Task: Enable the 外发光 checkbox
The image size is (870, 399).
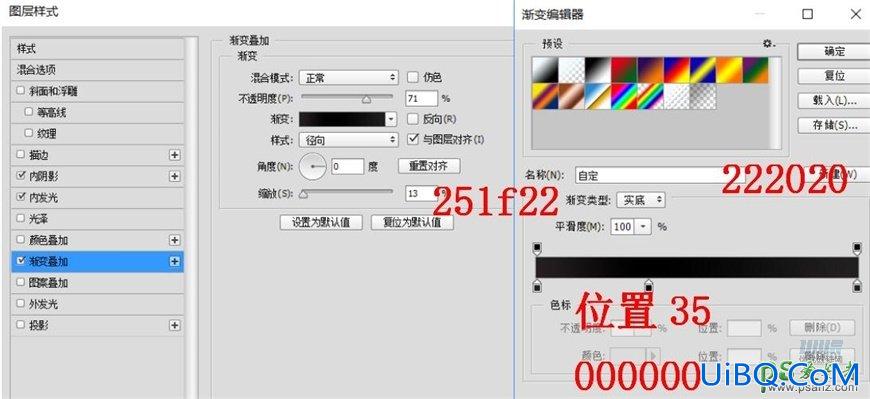Action: coord(21,304)
